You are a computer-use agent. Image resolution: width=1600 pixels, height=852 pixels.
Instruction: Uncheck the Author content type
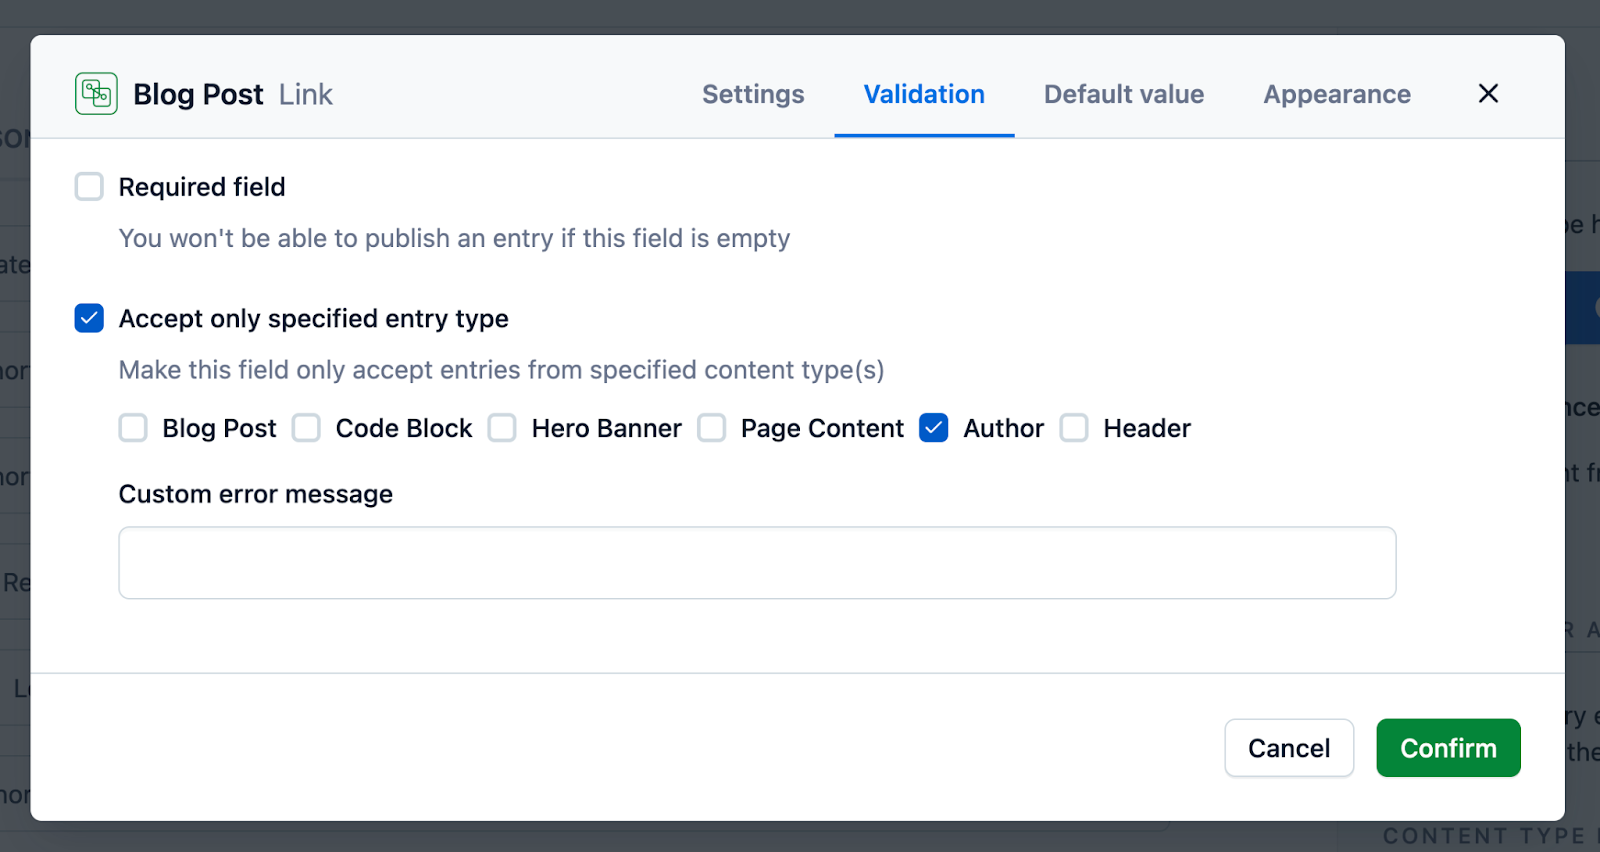coord(933,428)
